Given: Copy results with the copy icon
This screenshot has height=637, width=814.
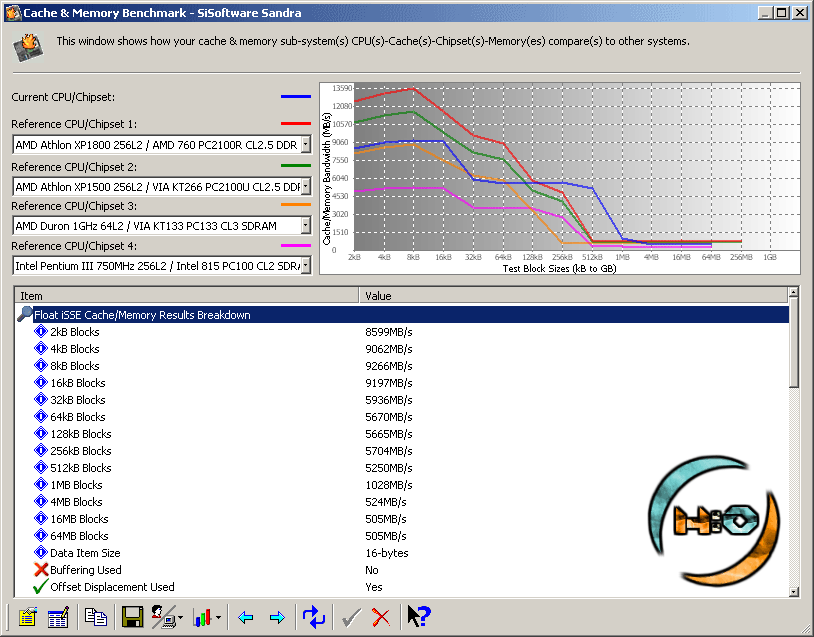Looking at the screenshot, I should pyautogui.click(x=96, y=617).
